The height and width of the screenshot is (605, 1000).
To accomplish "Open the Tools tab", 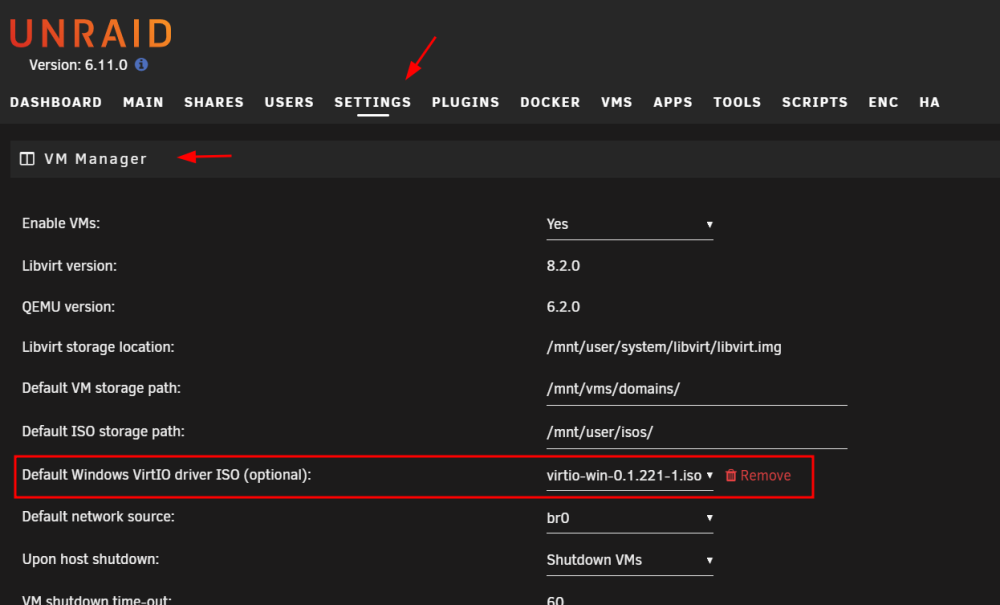I will click(x=737, y=102).
